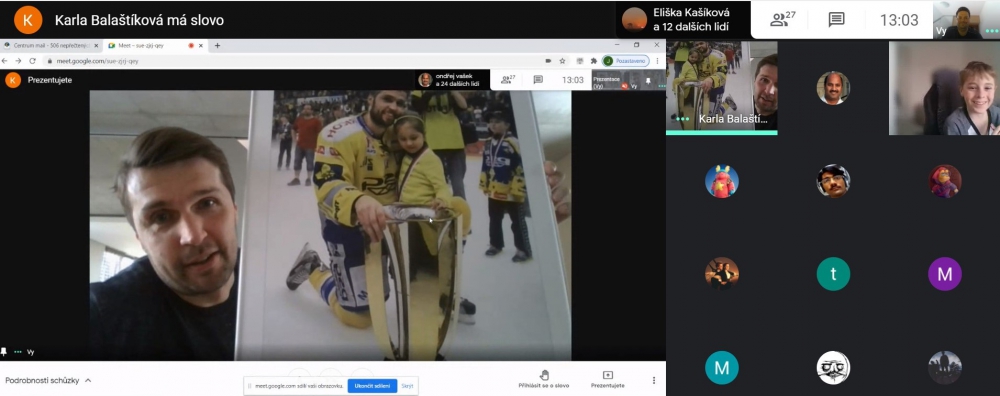Click the orange K avatar beside Karla's name
The image size is (1000, 396).
pos(28,20)
